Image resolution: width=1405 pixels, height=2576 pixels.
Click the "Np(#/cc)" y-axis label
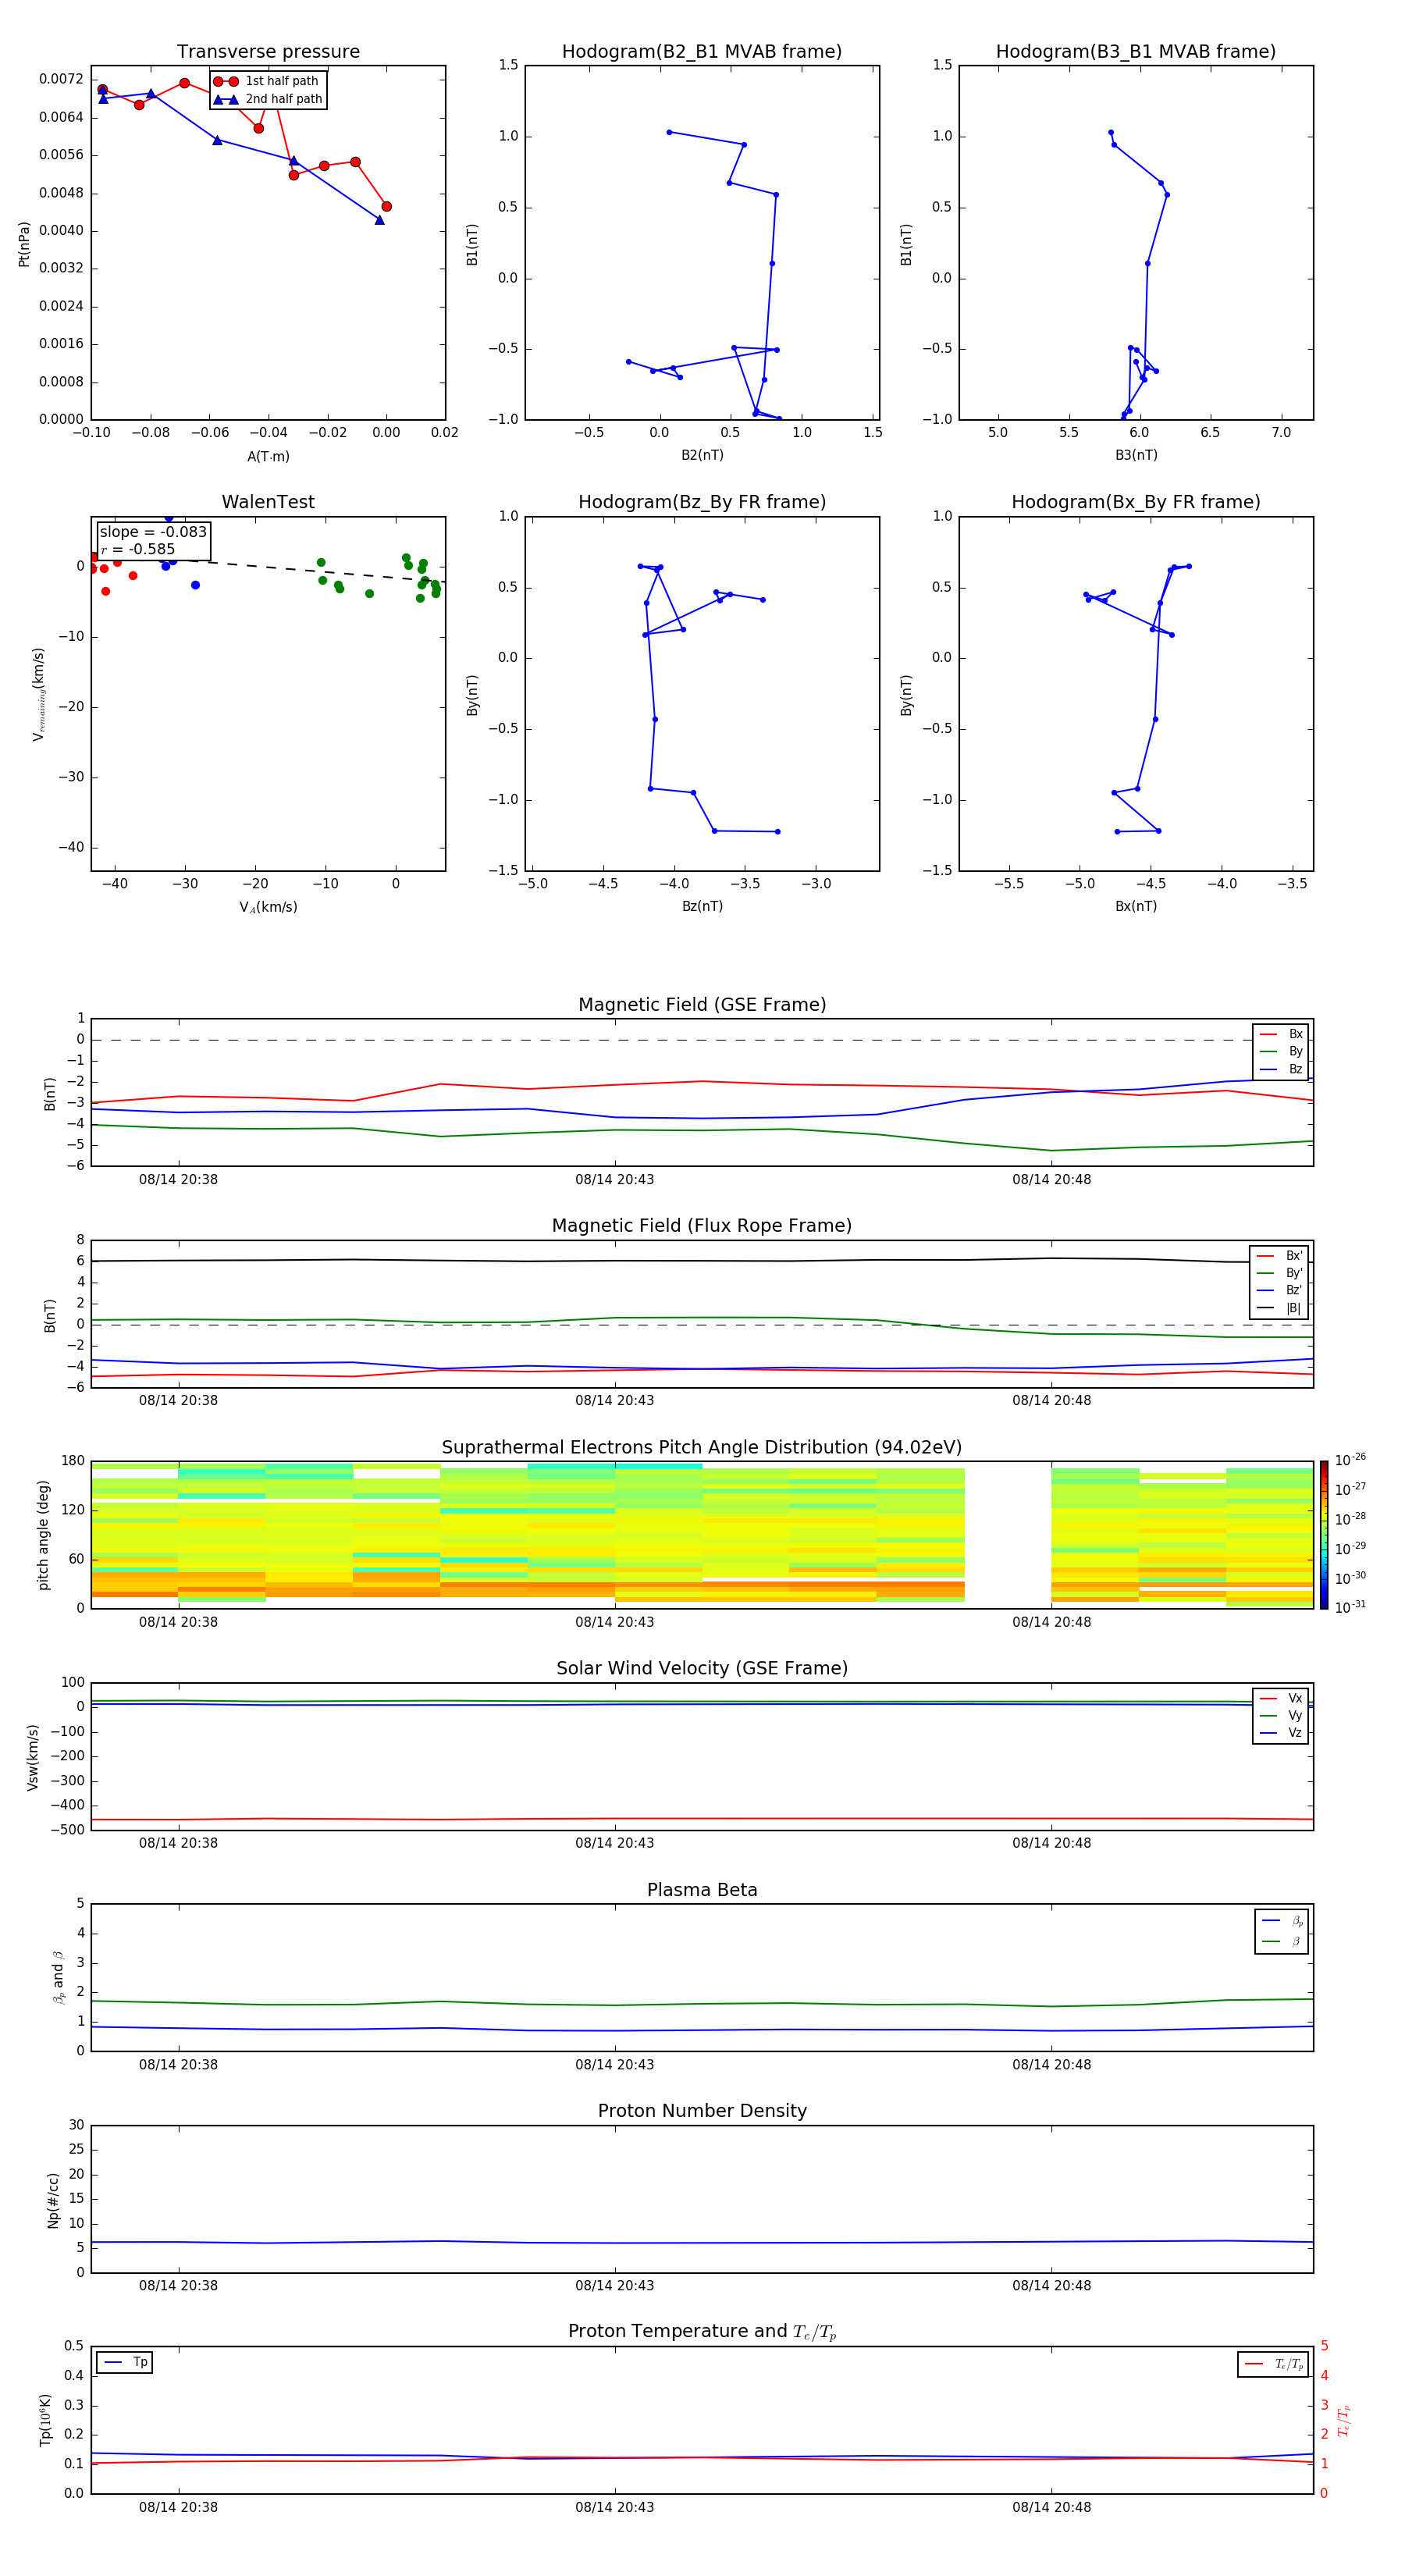(x=53, y=2200)
